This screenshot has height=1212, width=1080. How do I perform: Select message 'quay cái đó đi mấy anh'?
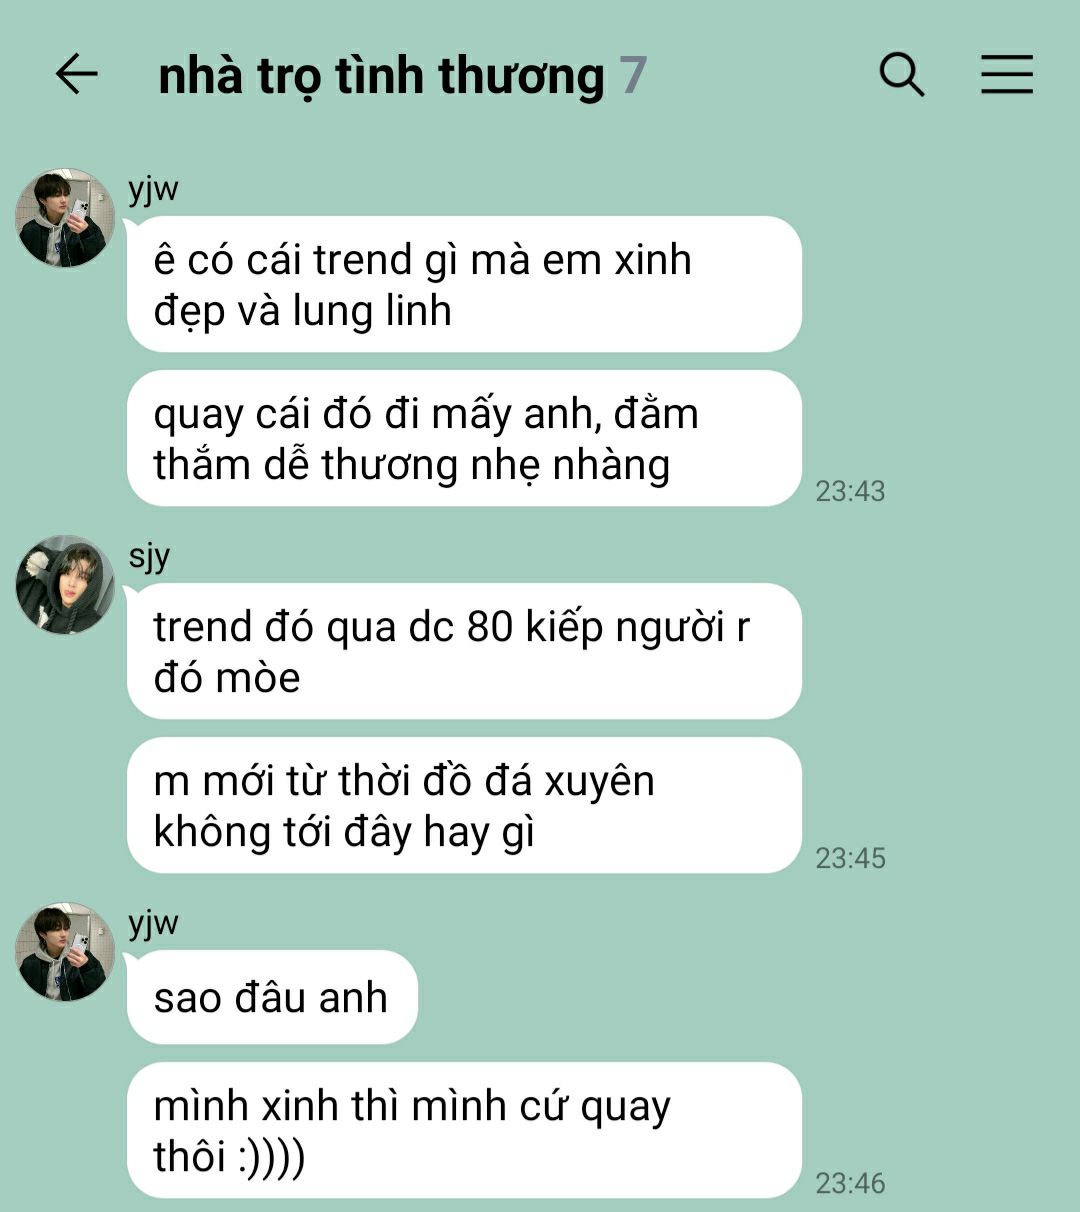[x=464, y=438]
